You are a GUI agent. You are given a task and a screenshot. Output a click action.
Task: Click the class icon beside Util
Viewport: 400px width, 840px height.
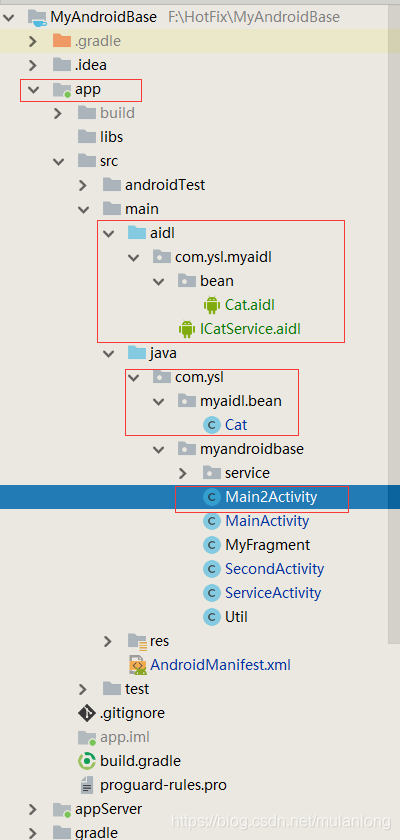click(212, 617)
